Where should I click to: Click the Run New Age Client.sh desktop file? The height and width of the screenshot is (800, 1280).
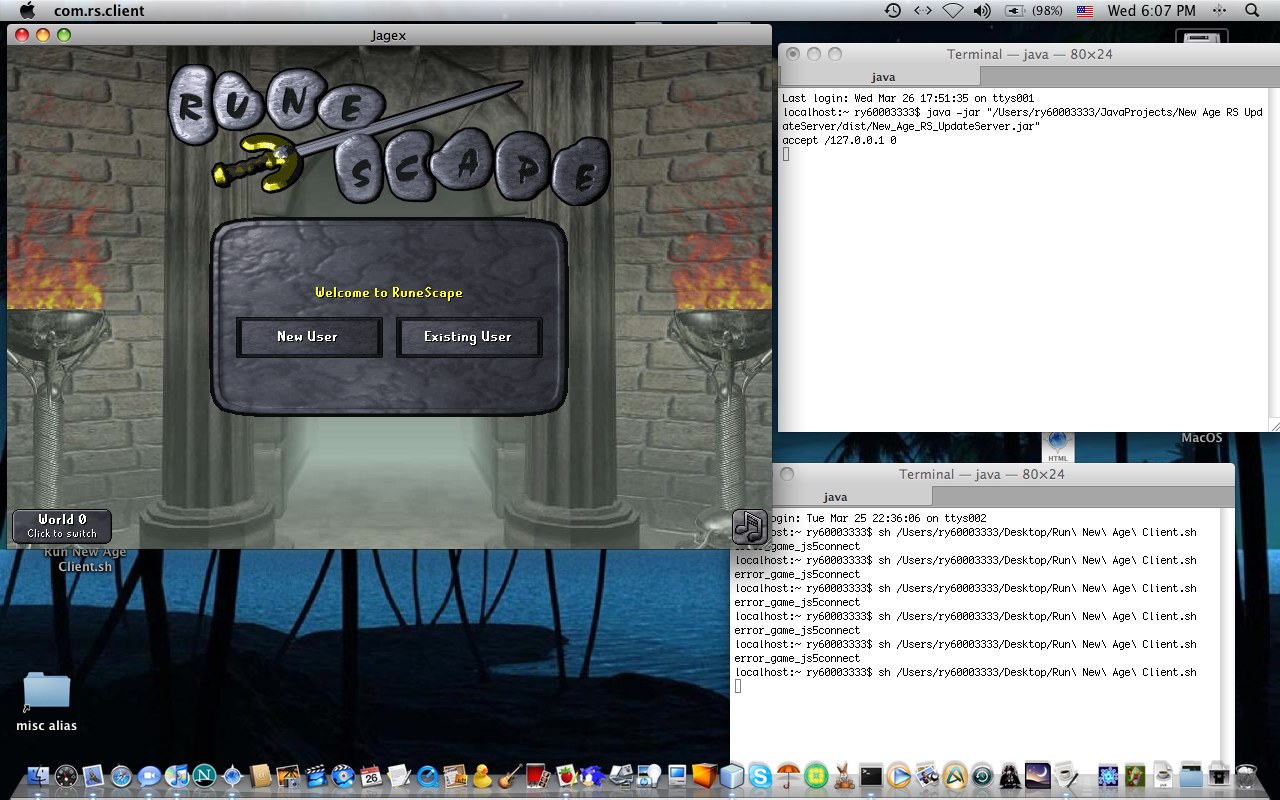(85, 559)
